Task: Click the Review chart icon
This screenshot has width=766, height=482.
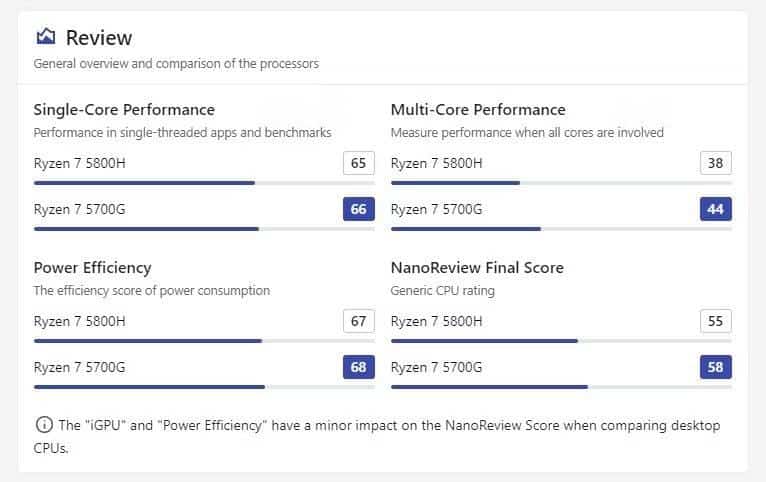Action: coord(45,37)
